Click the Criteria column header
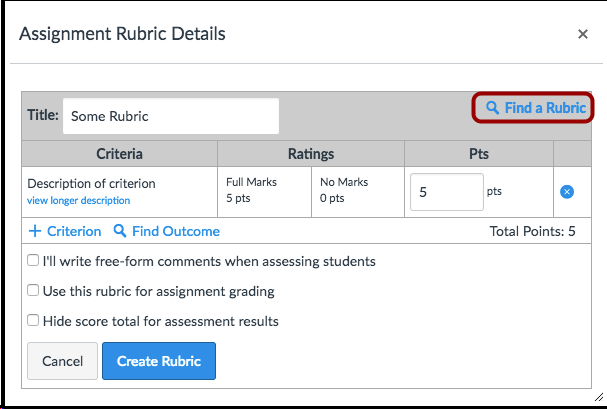Viewport: 607px width, 409px height. [119, 154]
